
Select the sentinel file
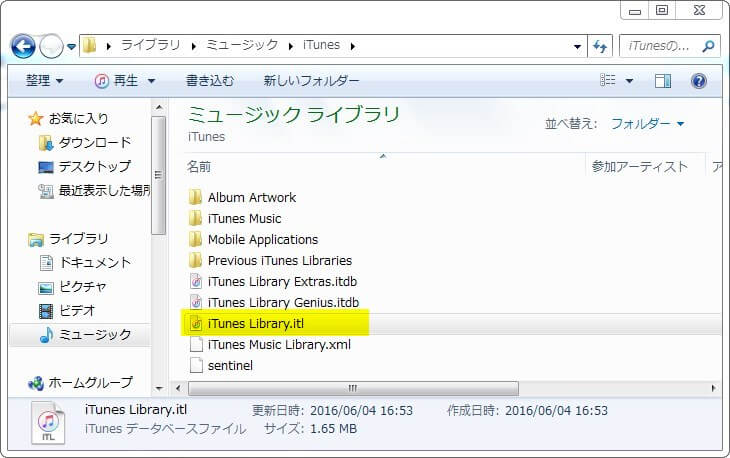[x=230, y=365]
